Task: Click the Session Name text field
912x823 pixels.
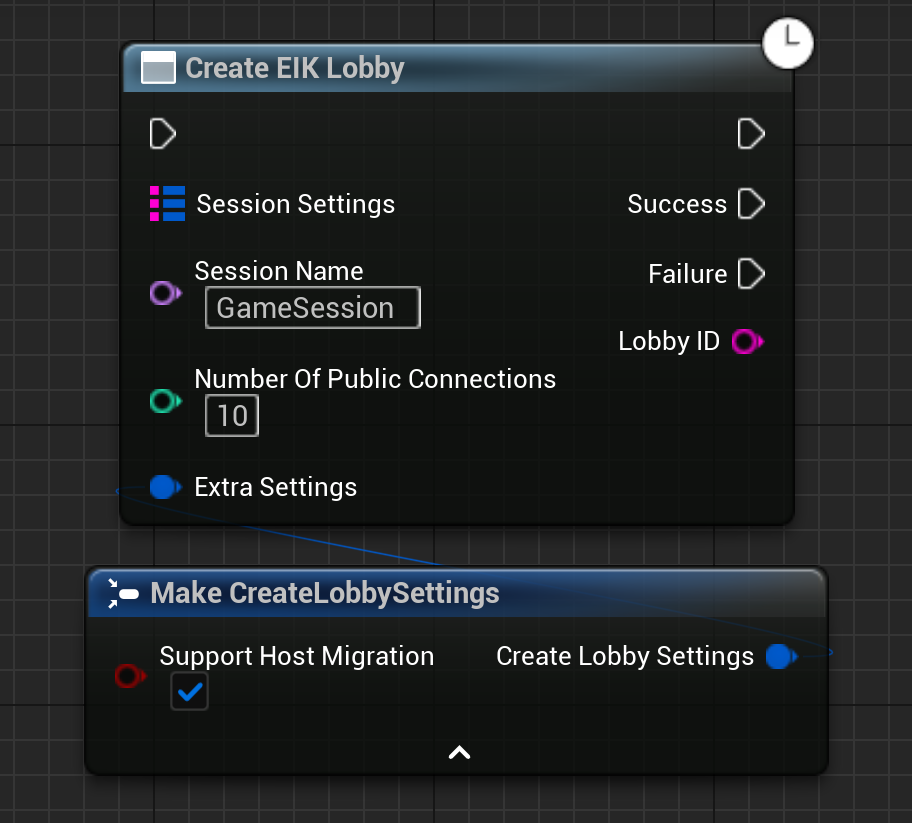Action: 312,308
